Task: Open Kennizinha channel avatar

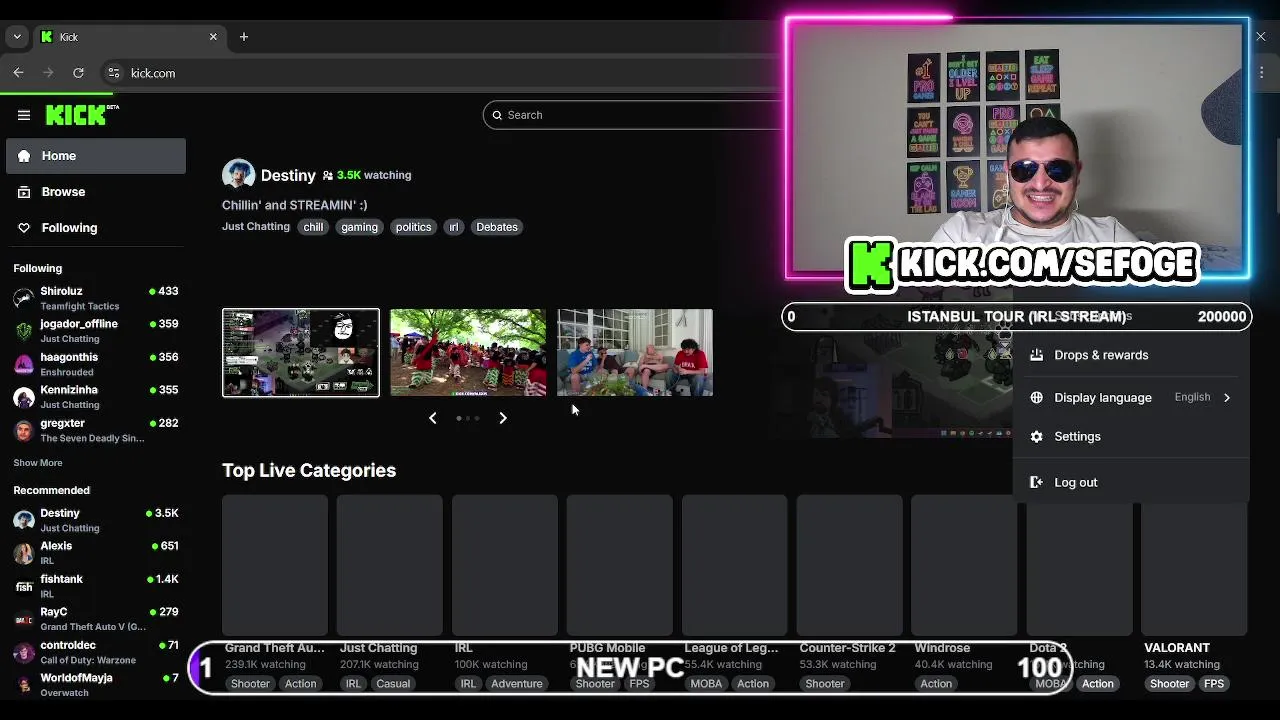Action: 24,397
